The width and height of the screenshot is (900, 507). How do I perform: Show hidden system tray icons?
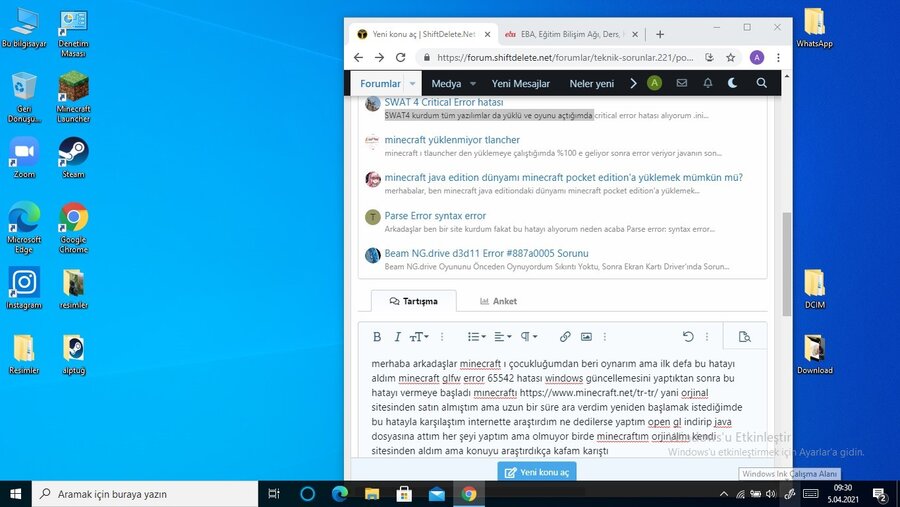tap(724, 494)
